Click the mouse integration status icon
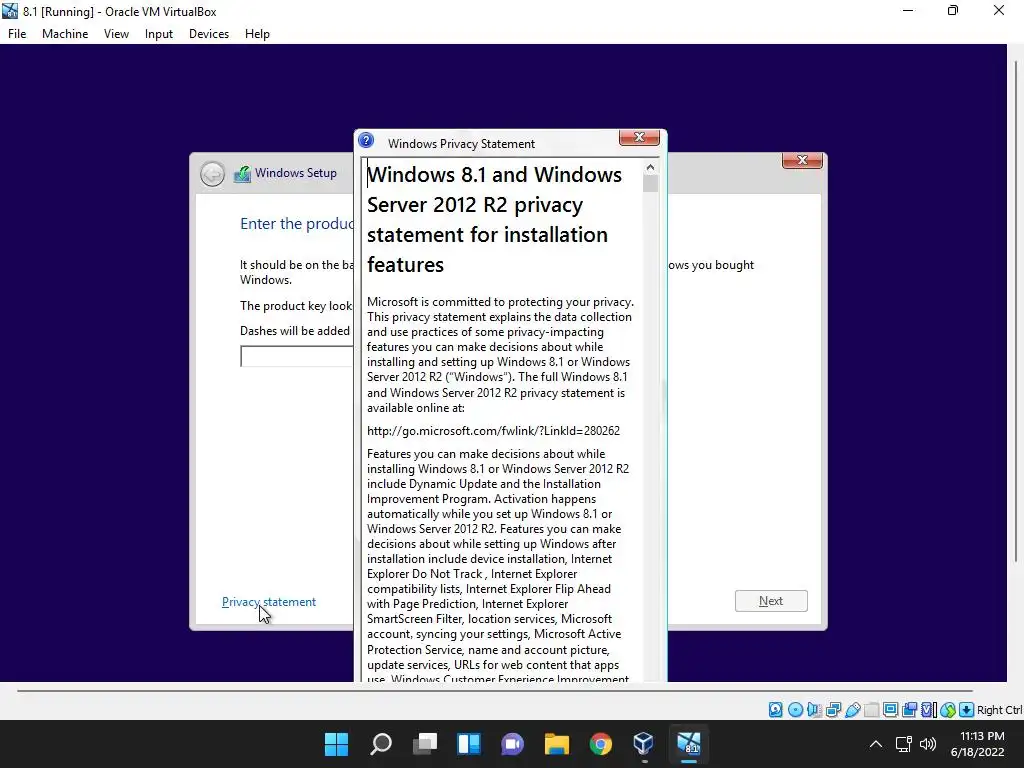1024x768 pixels. 948,710
